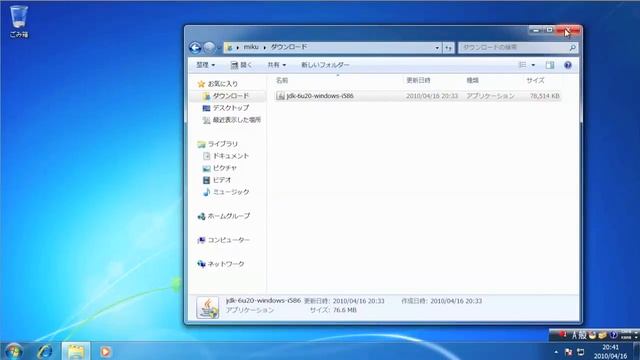Viewport: 640px width, 360px height.
Task: Select the jdk-6u20-windows-i586 file name in the list
Action: coord(320,96)
